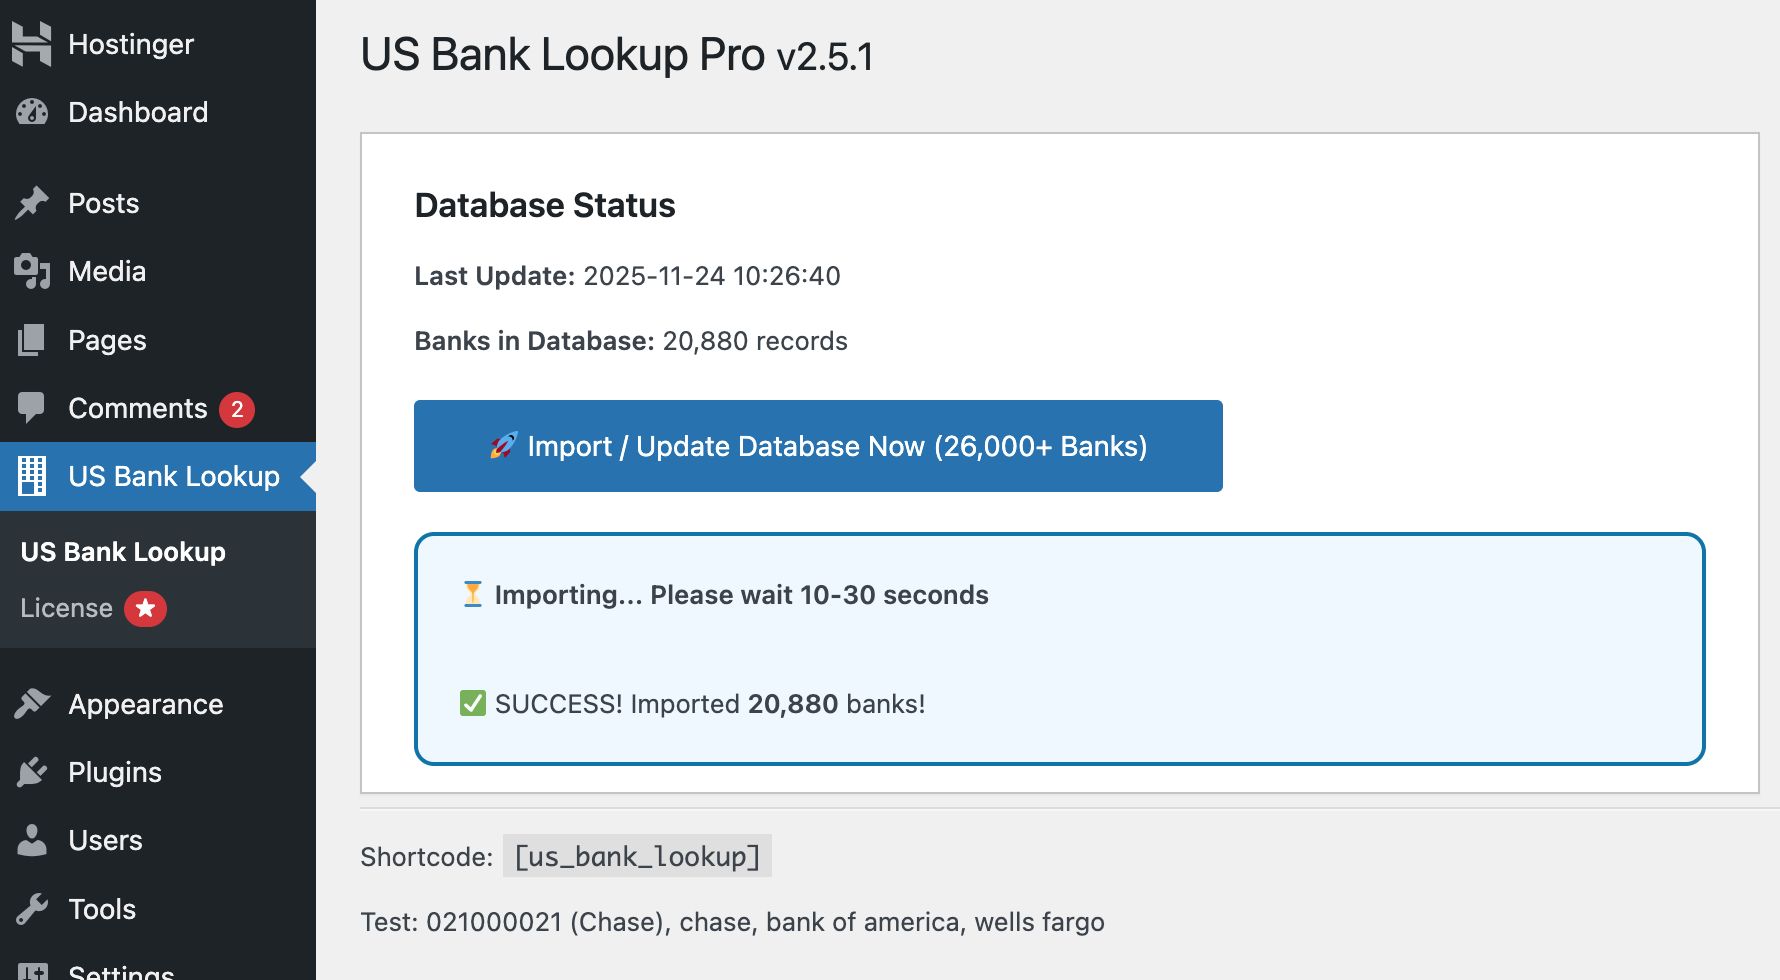Click the Hostinger logo icon
This screenshot has width=1780, height=980.
(x=31, y=44)
